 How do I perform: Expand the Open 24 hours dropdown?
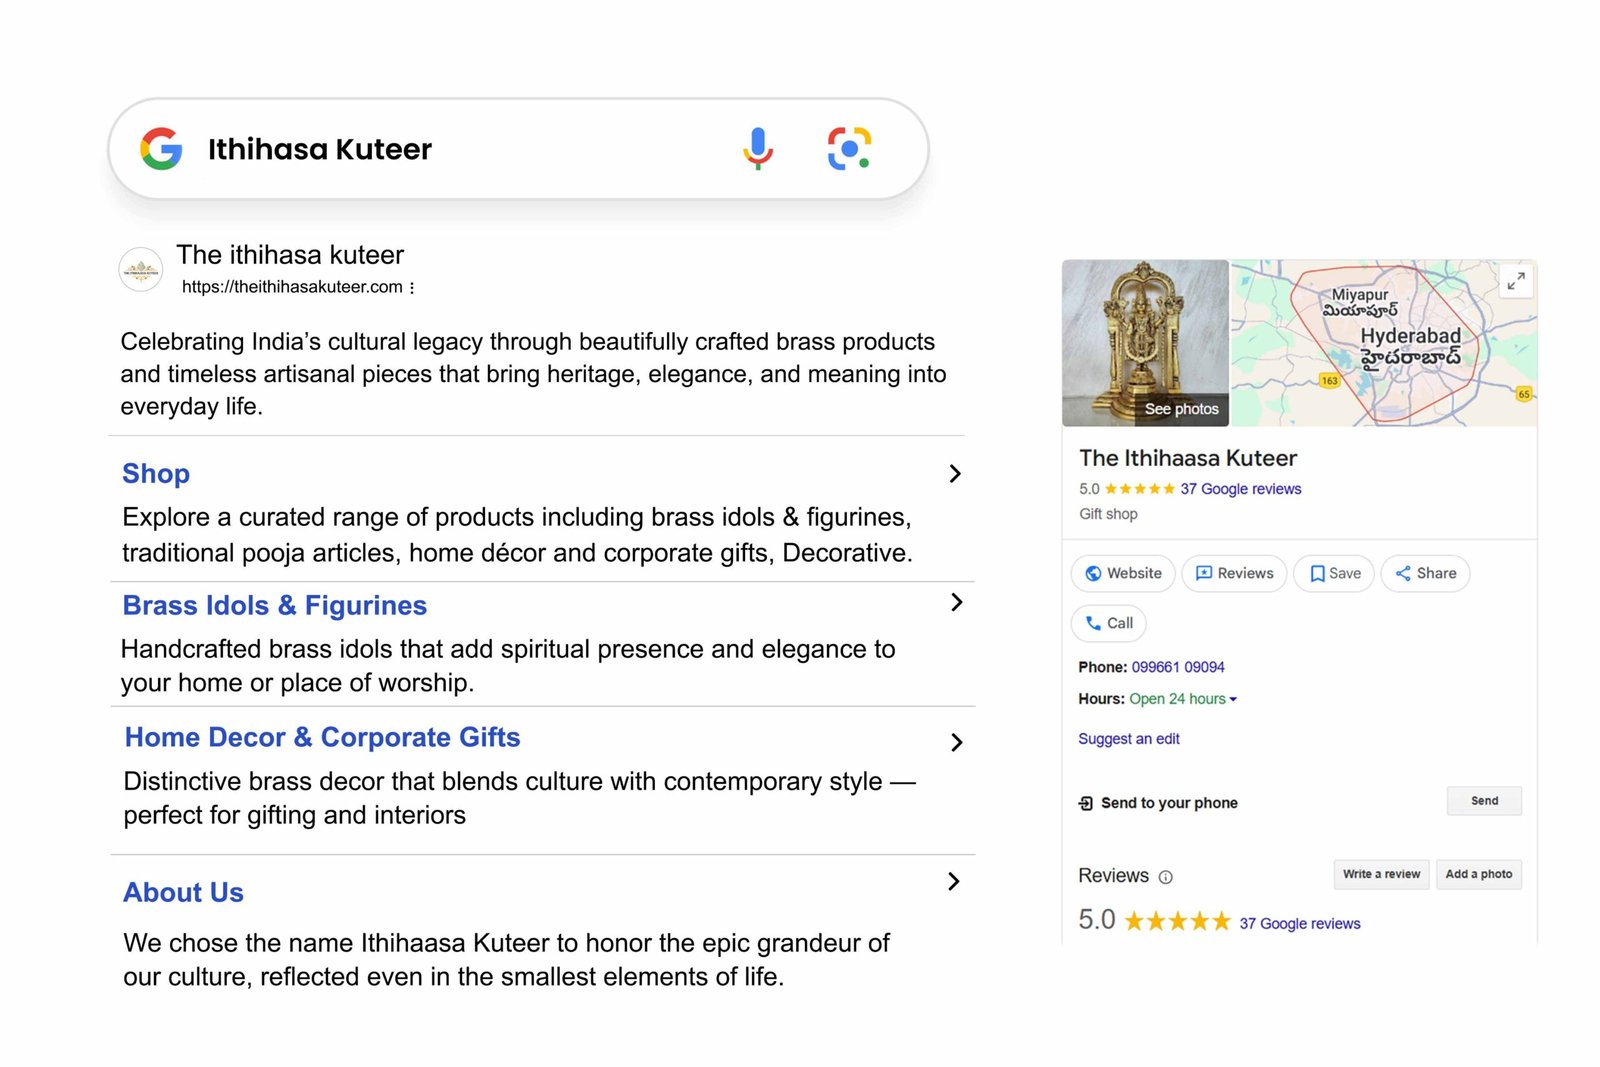pos(1233,699)
